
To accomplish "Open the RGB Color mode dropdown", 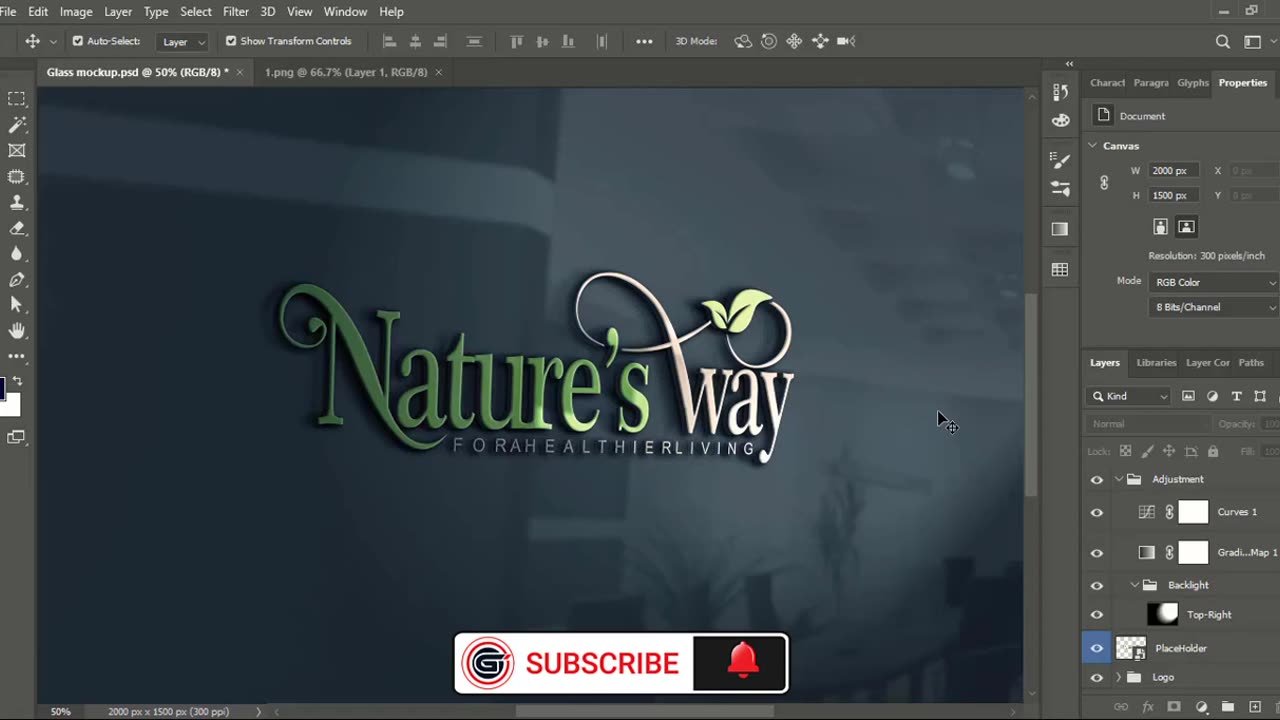I will (x=1214, y=282).
